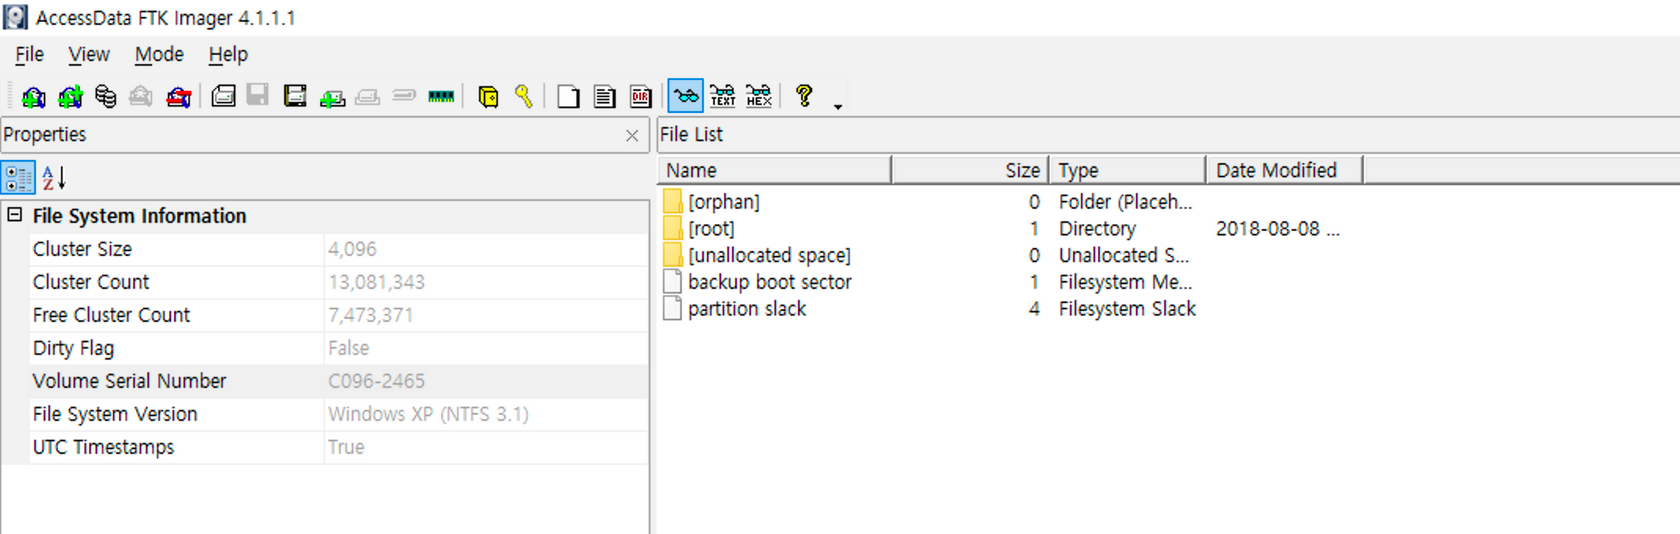Select the [orphan] folder row
This screenshot has height=534, width=1680.
724,202
